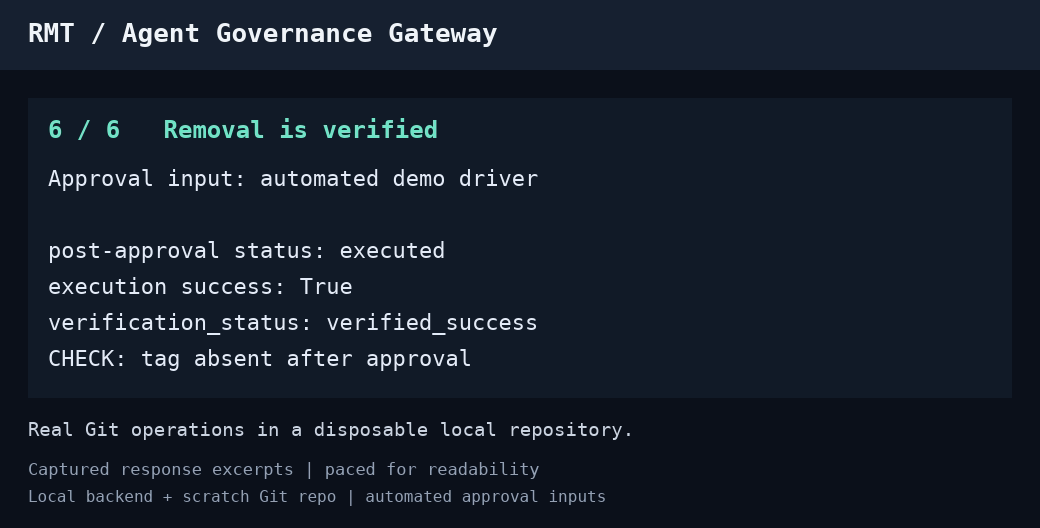Select 'Captured response excerpts' footer line
This screenshot has height=528, width=1040.
point(284,470)
